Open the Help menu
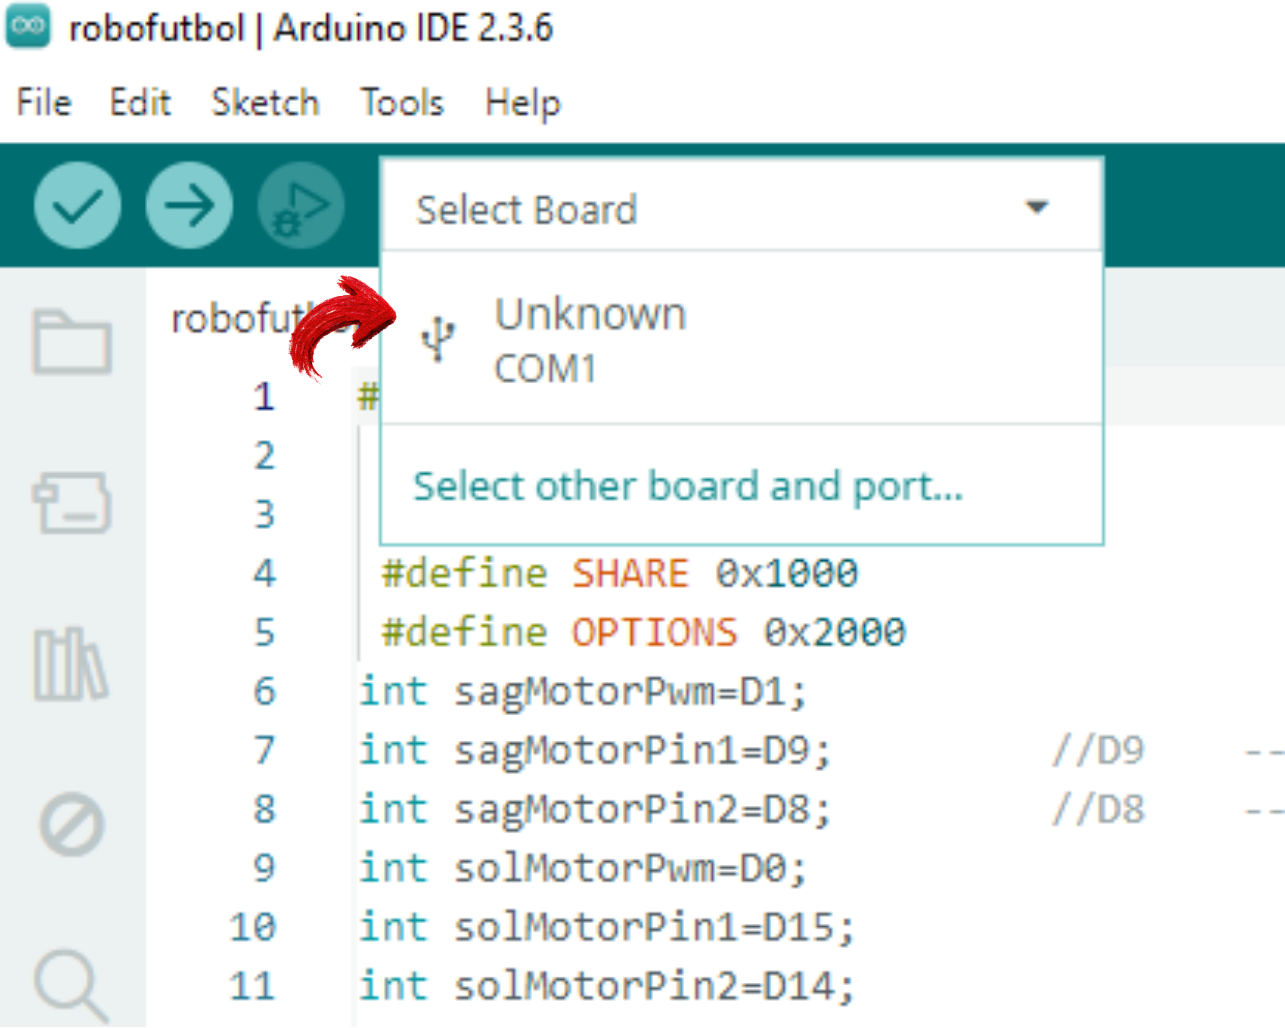The image size is (1285, 1028). click(x=523, y=102)
